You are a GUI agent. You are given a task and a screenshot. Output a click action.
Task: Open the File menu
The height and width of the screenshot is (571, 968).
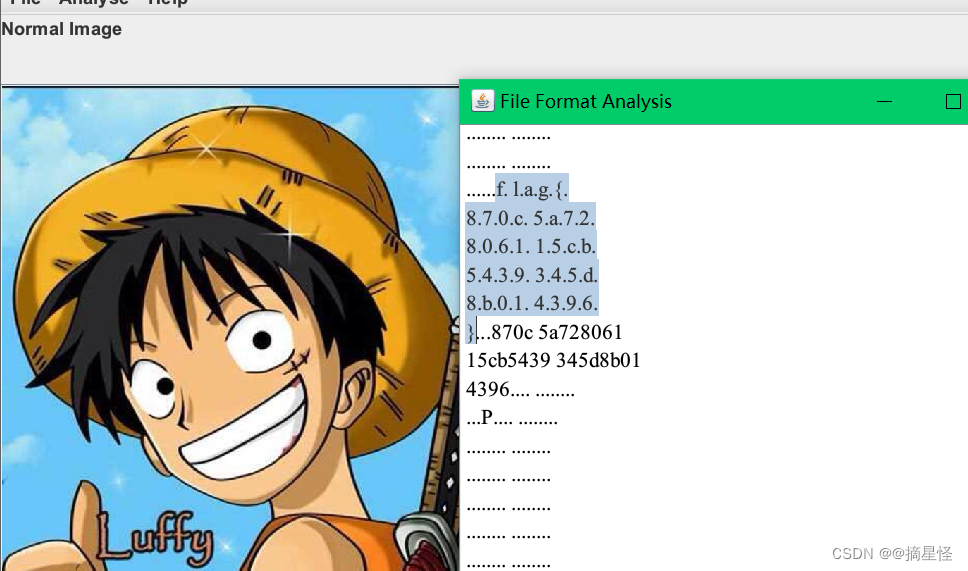point(25,2)
